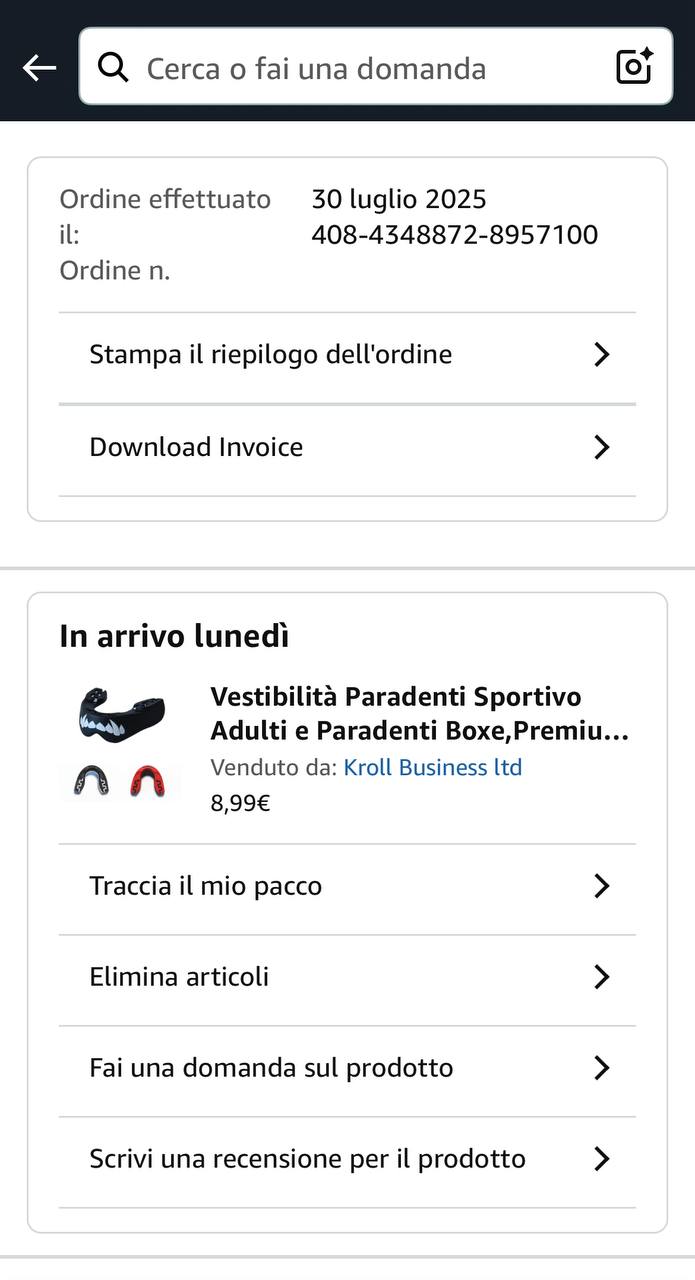Open the black mouthguard product image
Image resolution: width=695 pixels, height=1280 pixels.
click(x=121, y=717)
